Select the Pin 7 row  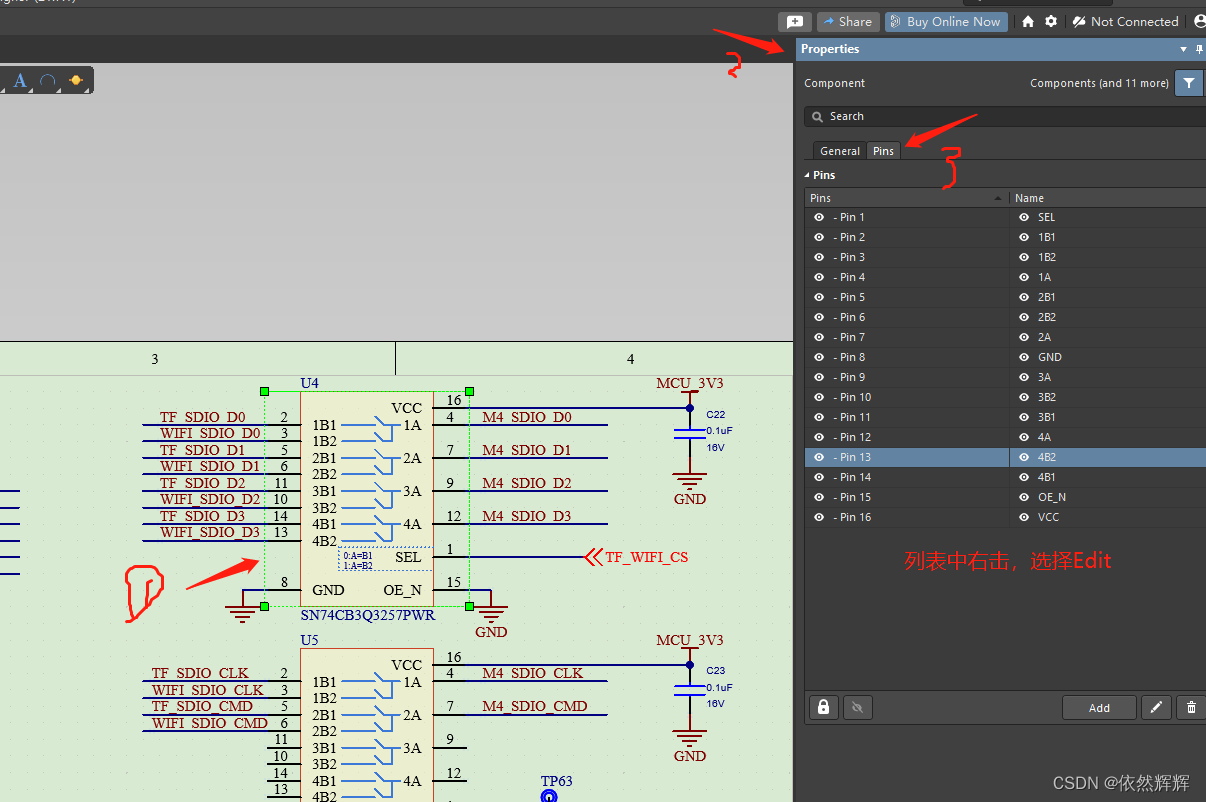[x=1005, y=337]
